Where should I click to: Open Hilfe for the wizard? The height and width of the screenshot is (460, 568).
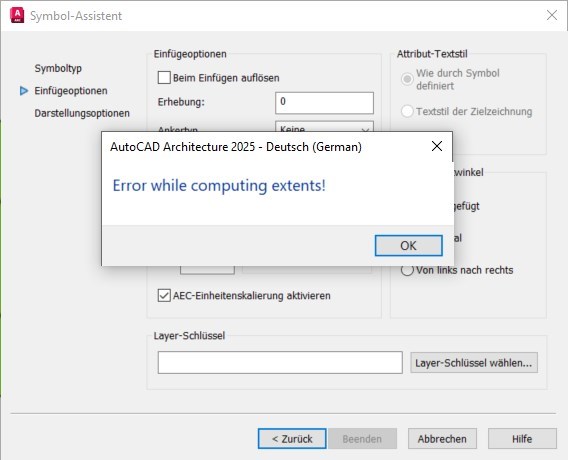tap(522, 439)
